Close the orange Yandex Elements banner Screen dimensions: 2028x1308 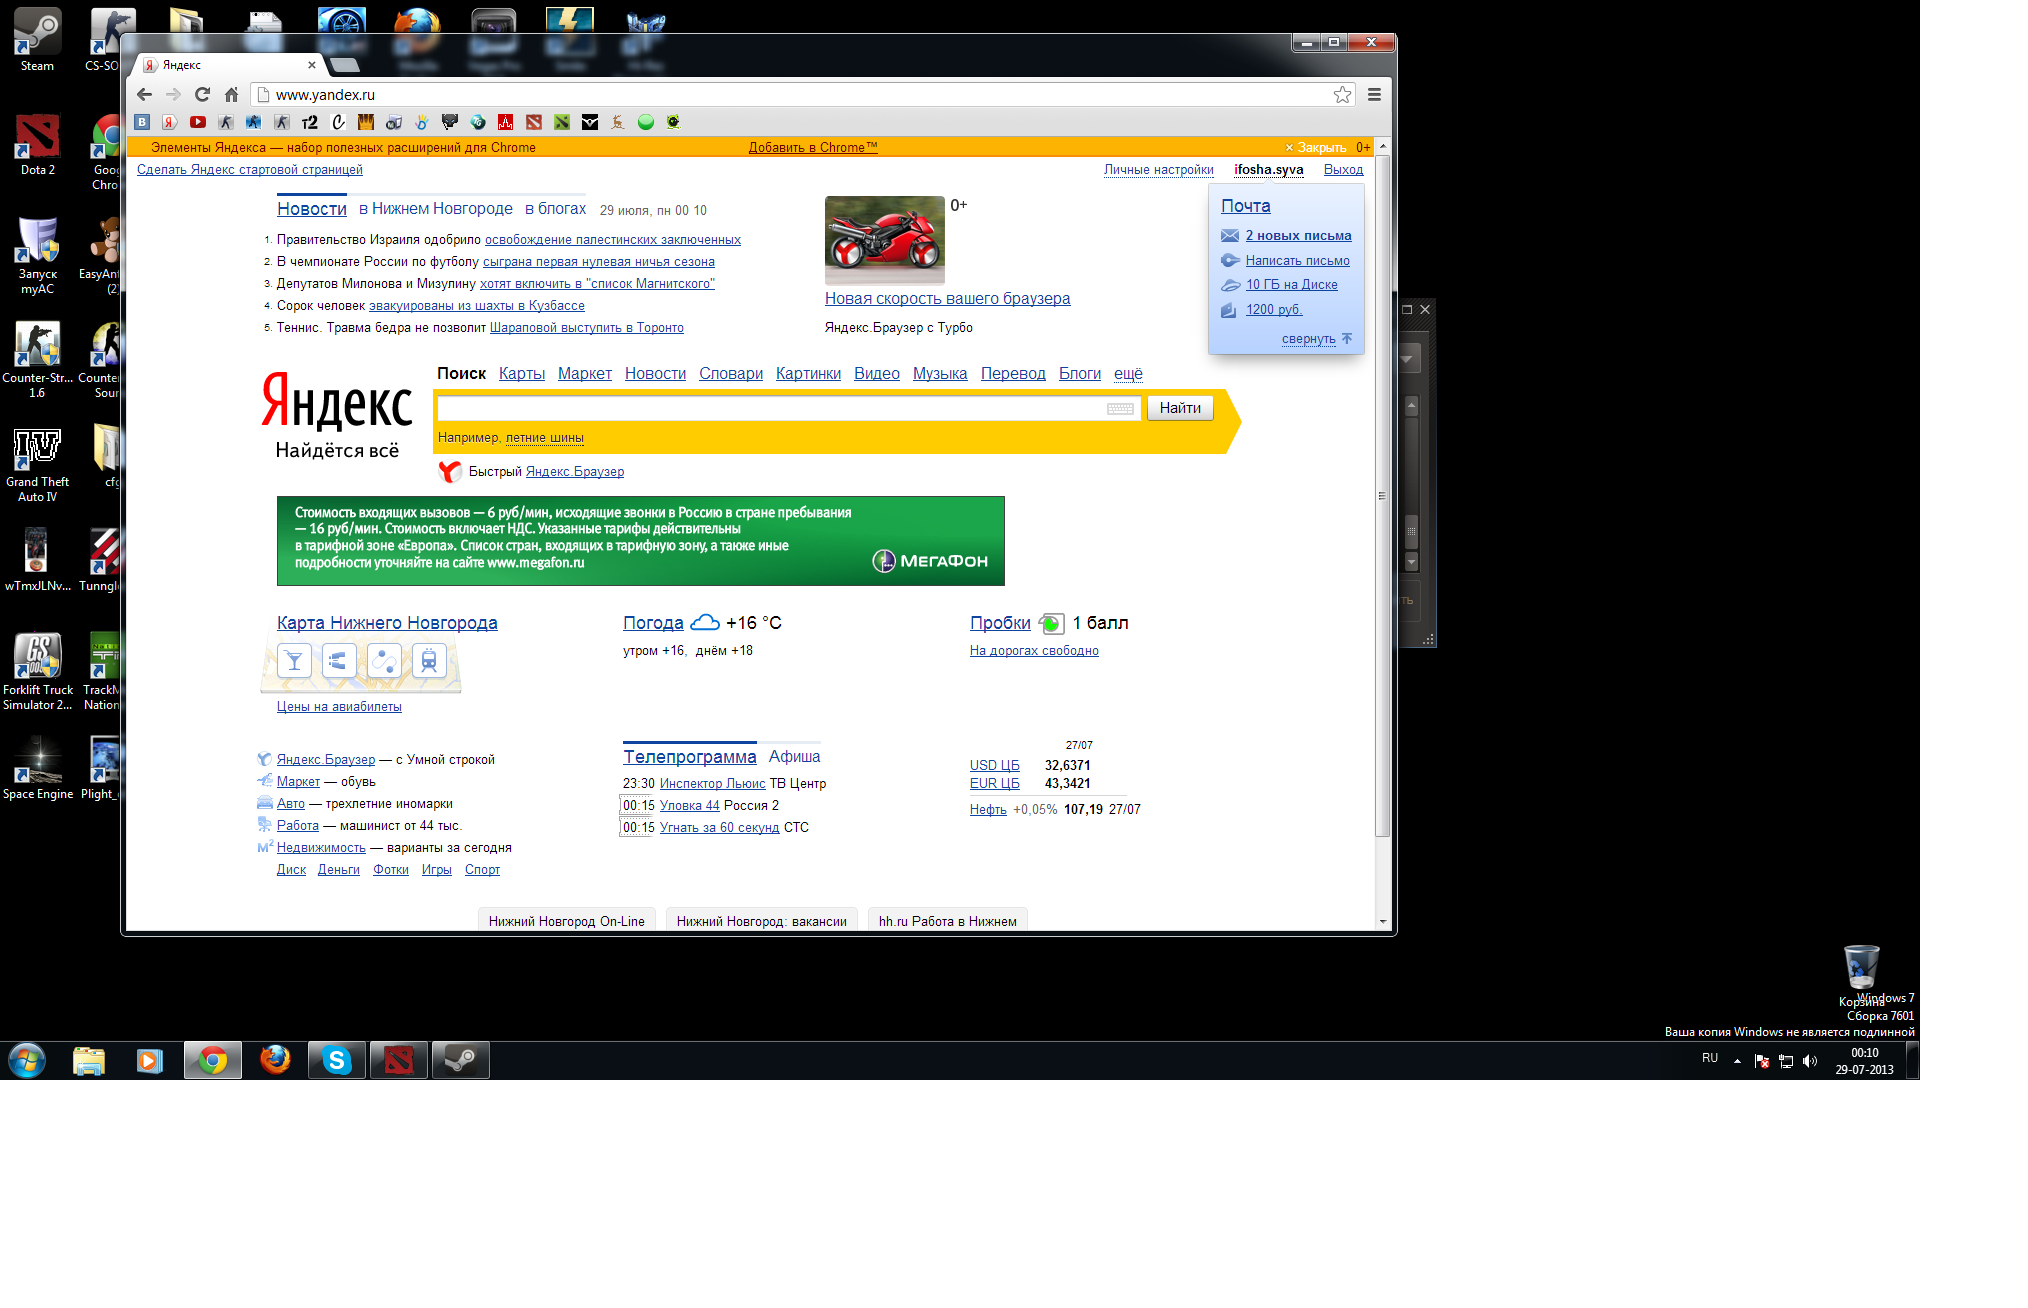(1315, 147)
